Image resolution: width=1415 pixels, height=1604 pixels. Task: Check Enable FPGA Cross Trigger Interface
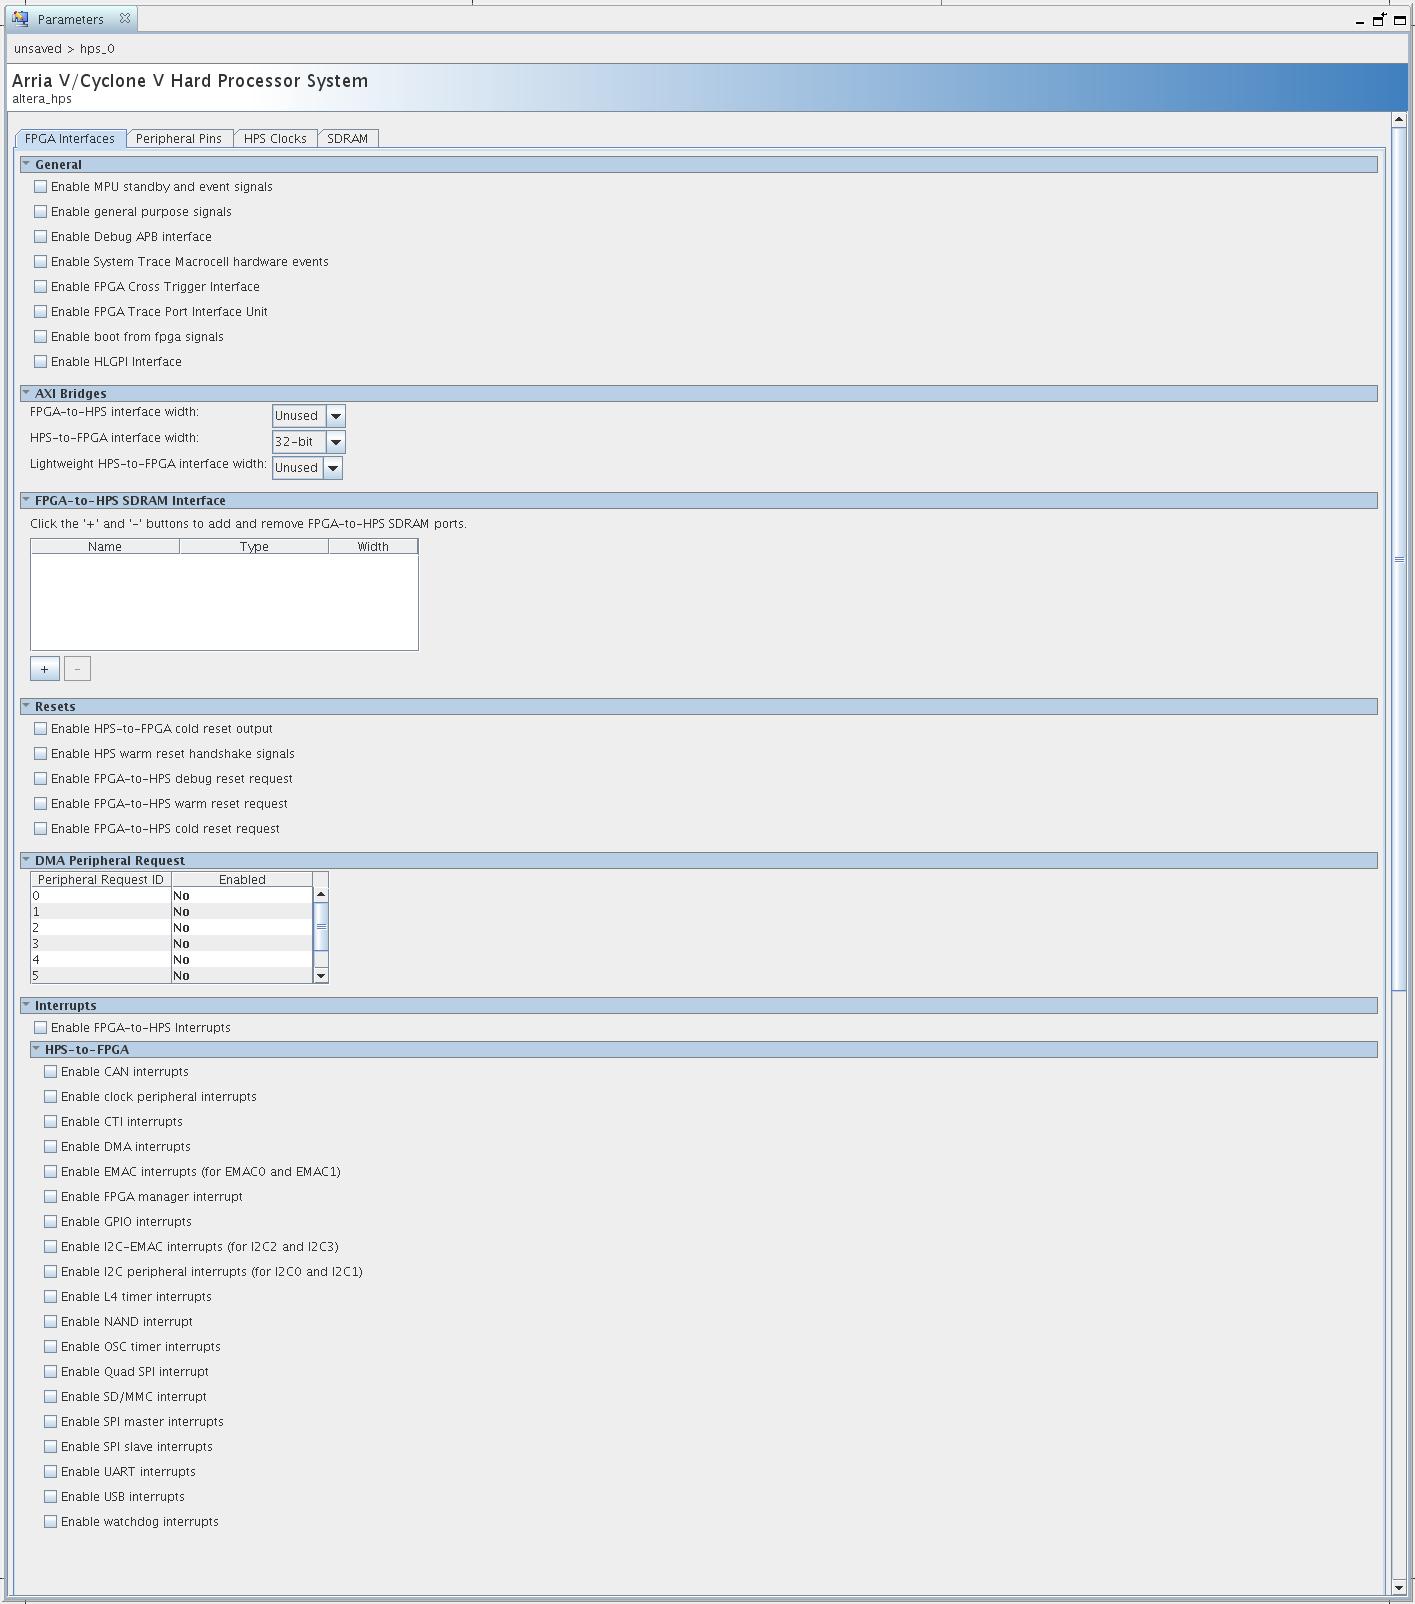tap(41, 287)
